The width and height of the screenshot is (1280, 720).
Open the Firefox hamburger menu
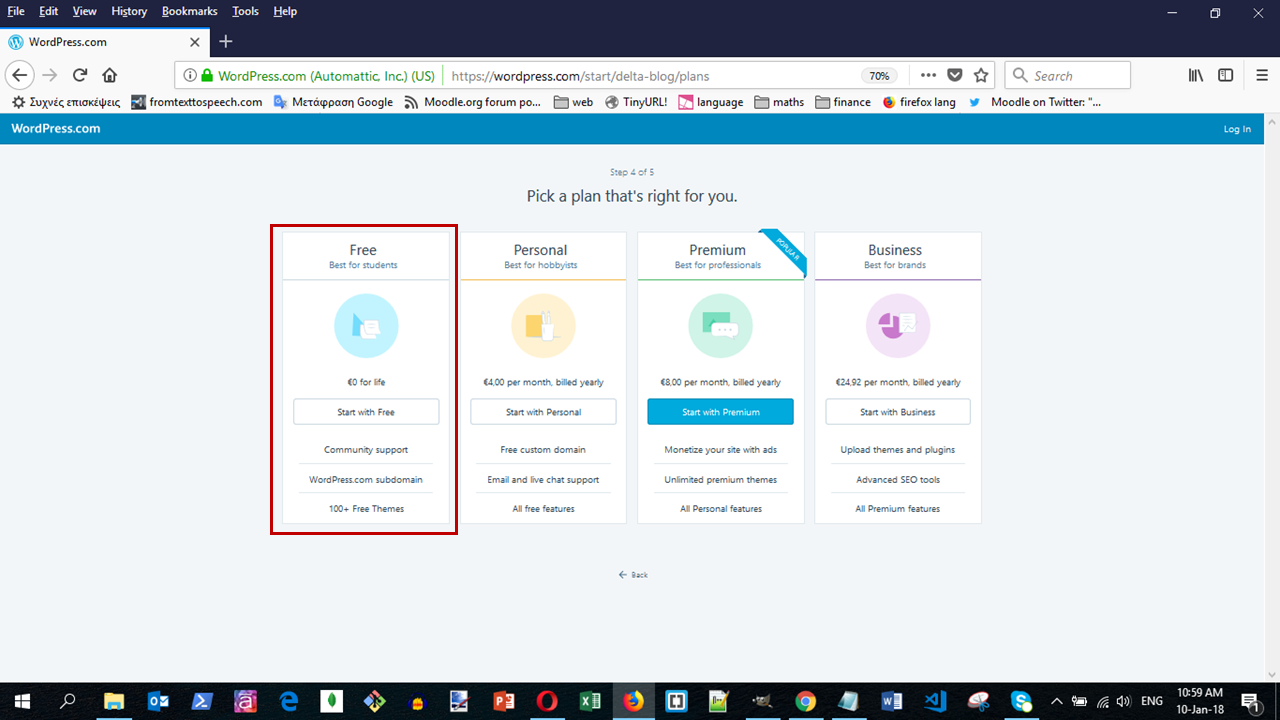[1263, 75]
